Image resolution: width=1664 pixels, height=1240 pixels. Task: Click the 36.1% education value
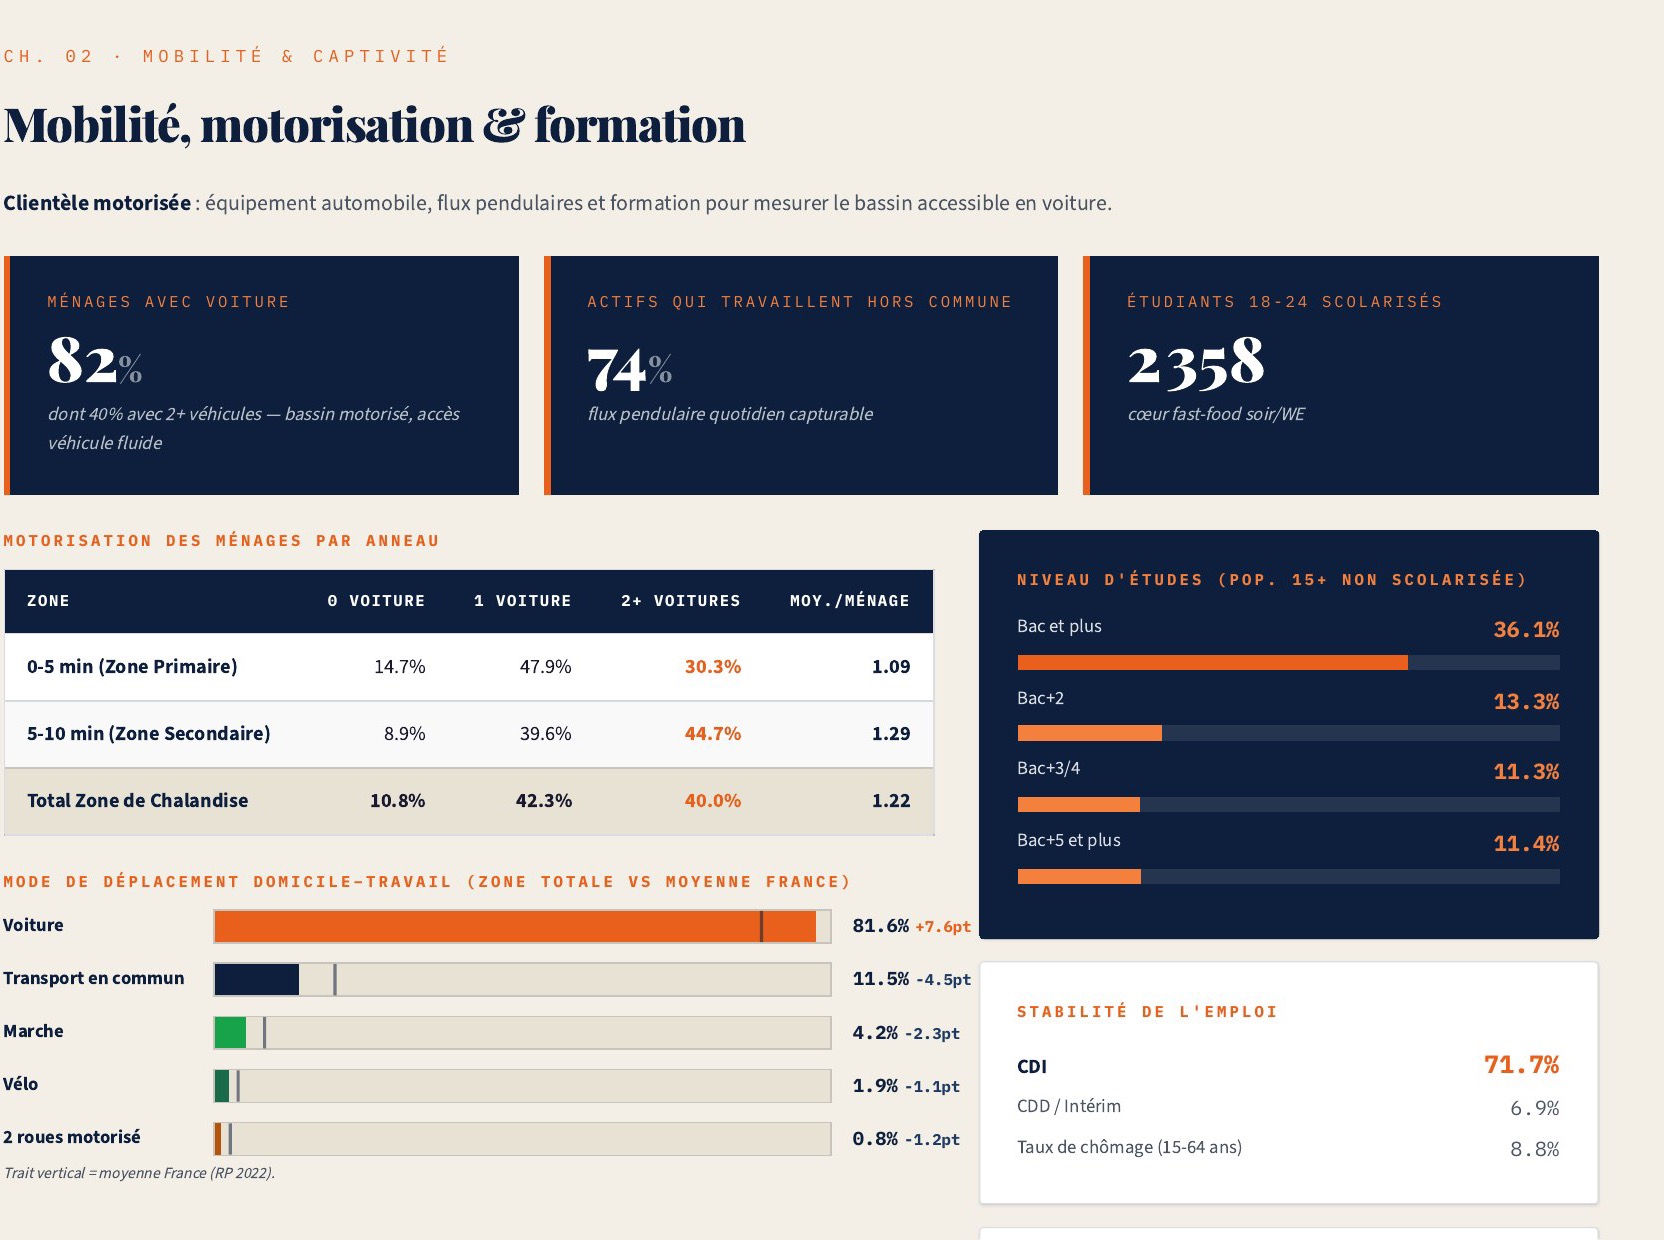tap(1526, 630)
